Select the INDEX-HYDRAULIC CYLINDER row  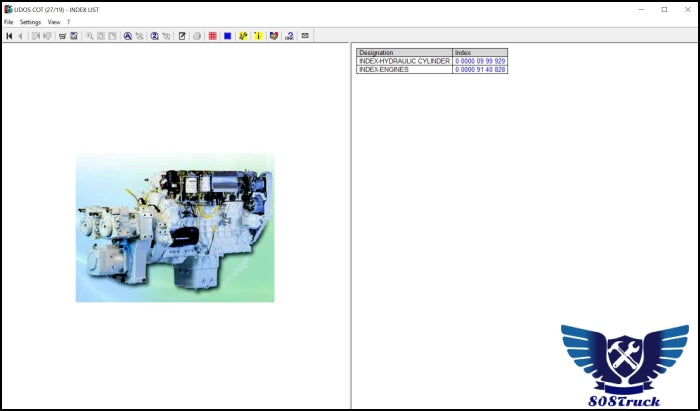point(403,61)
